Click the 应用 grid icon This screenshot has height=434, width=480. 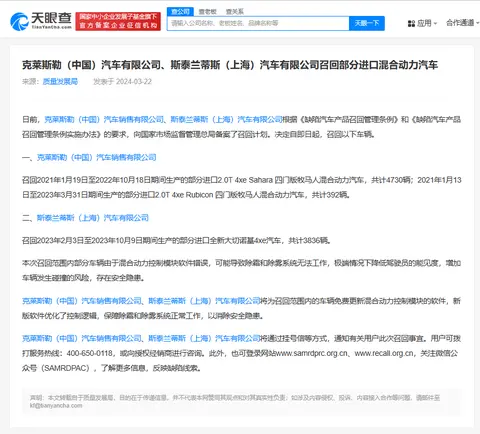click(x=411, y=24)
